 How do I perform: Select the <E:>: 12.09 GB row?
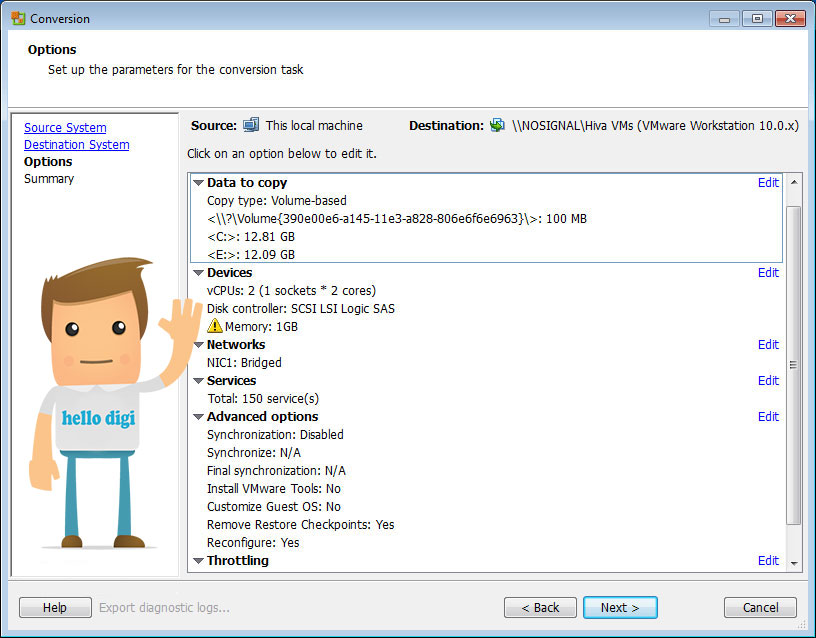(251, 254)
